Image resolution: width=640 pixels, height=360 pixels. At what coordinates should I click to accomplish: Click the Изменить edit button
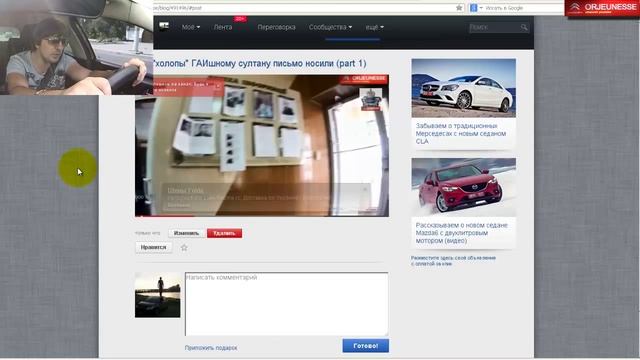187,233
